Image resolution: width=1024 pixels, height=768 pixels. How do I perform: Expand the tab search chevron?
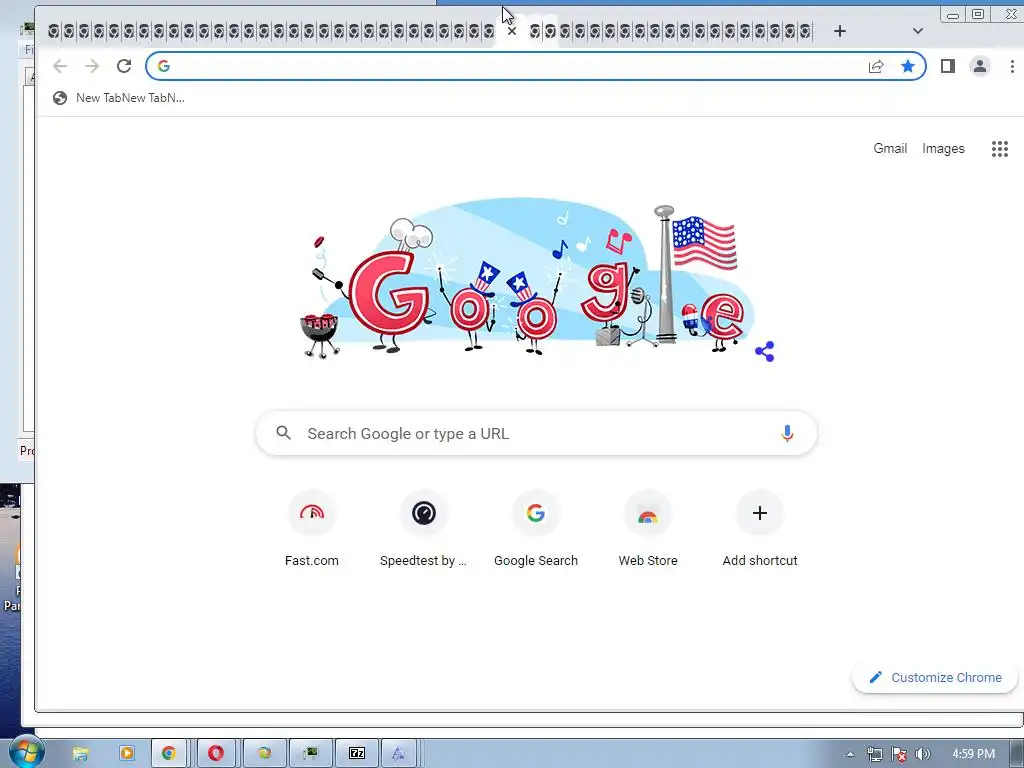tap(918, 31)
